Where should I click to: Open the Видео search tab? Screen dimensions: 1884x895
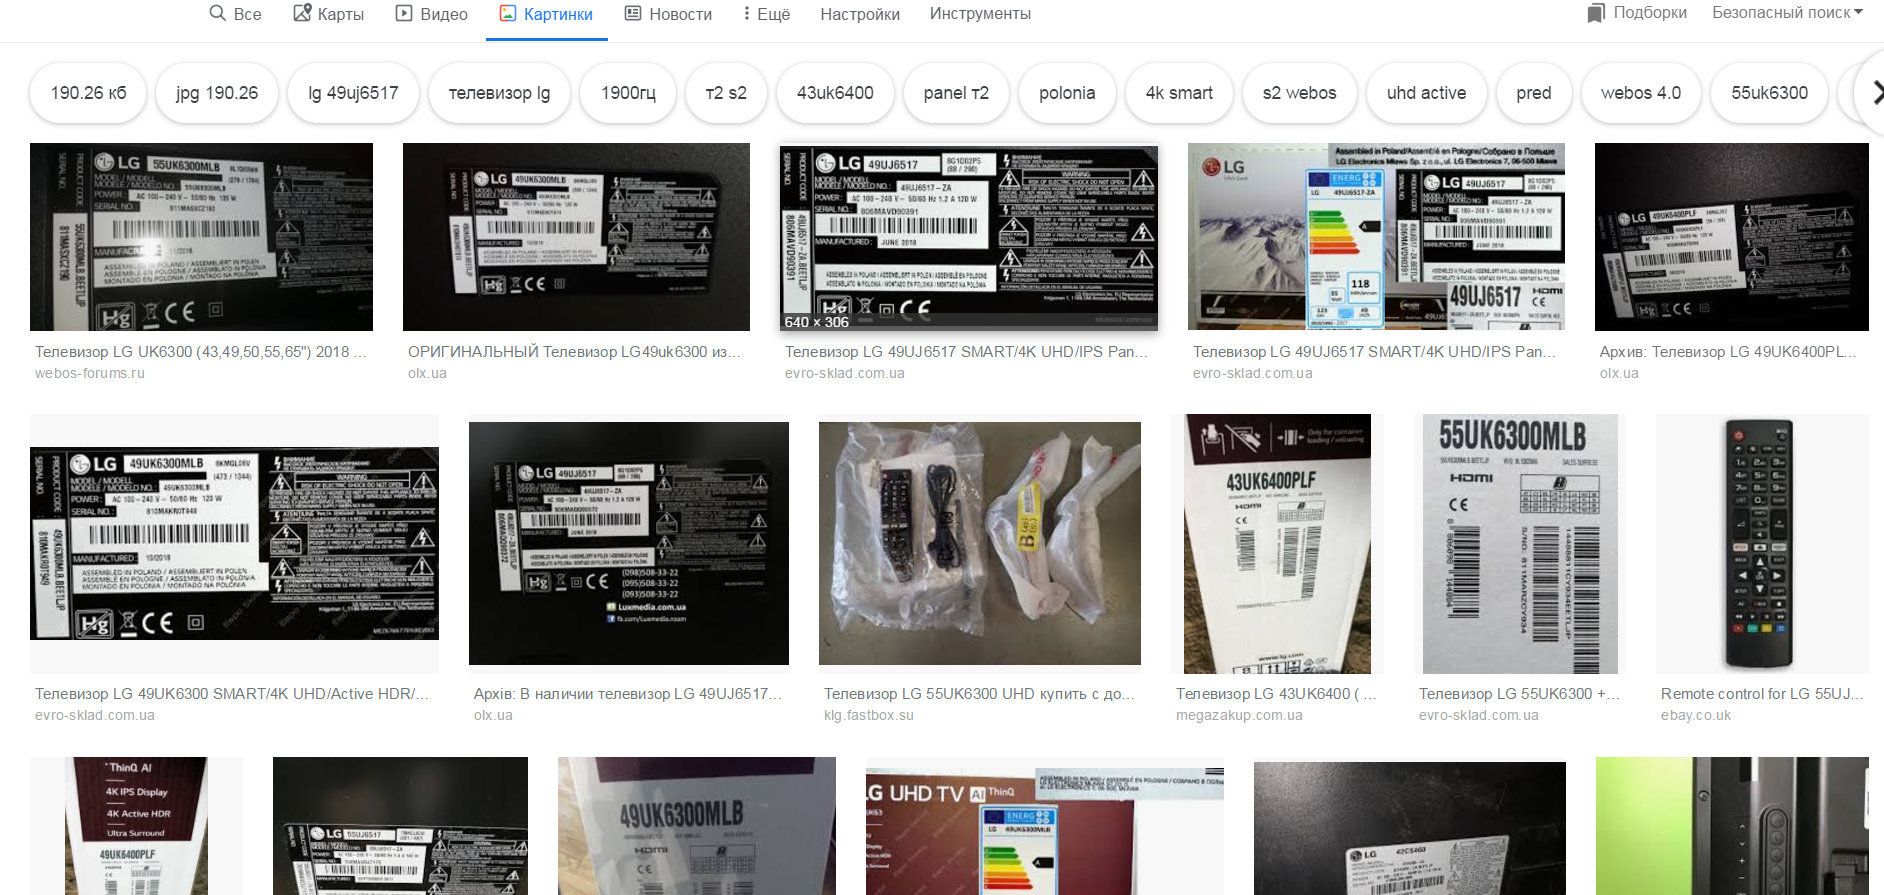click(x=432, y=14)
